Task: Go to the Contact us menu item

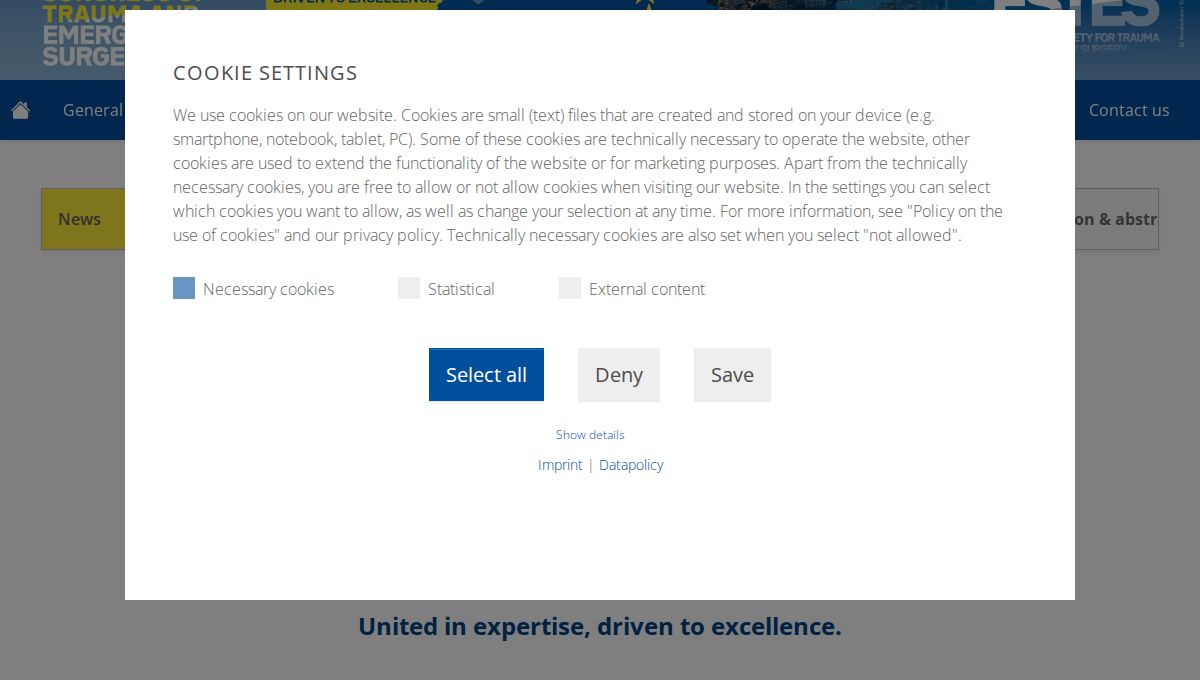Action: tap(1129, 110)
